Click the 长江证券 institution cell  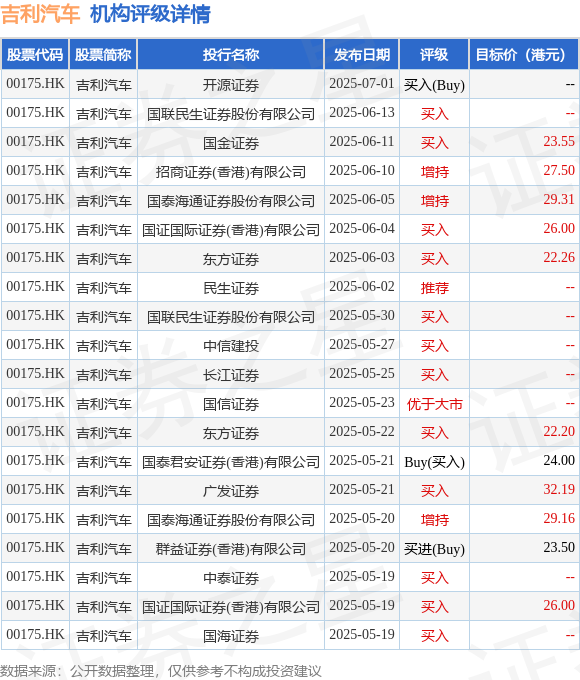pos(231,375)
